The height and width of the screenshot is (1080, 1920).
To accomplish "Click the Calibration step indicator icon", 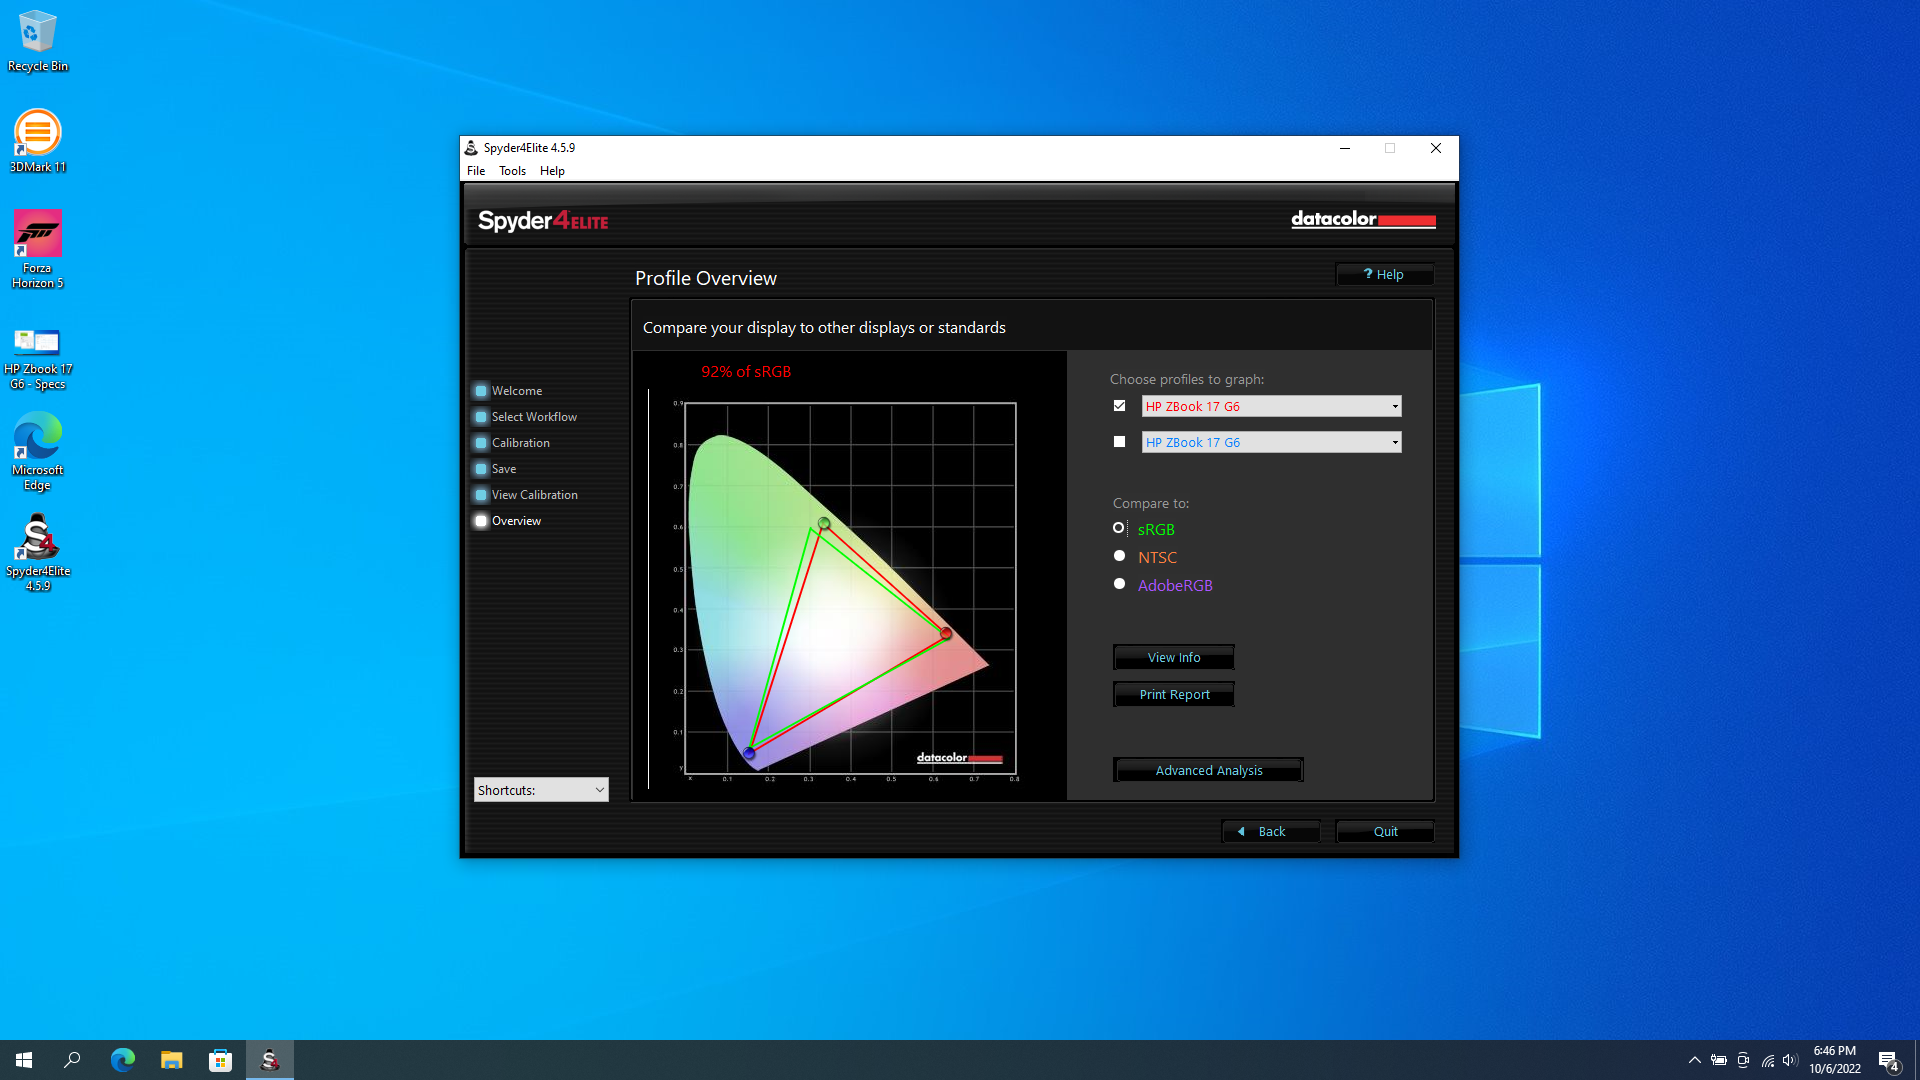I will coord(481,443).
